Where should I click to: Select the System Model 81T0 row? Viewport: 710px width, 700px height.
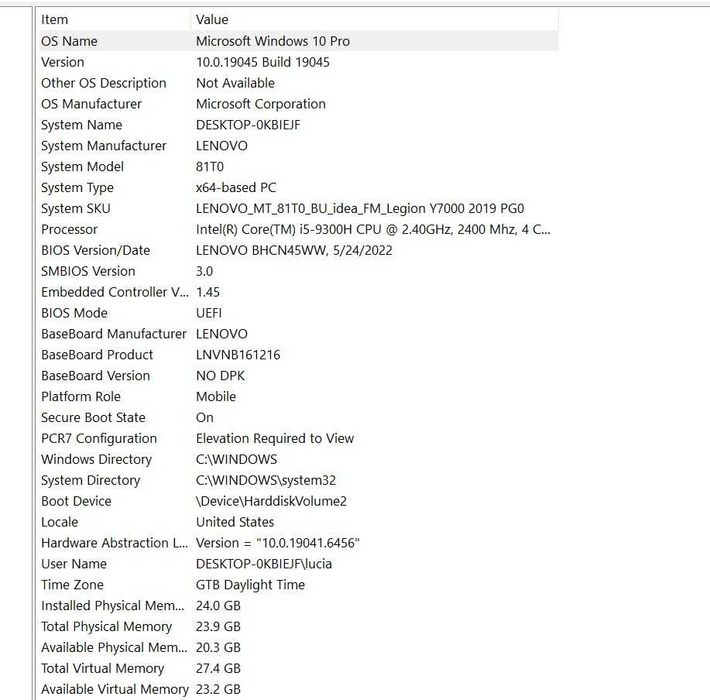pos(297,167)
